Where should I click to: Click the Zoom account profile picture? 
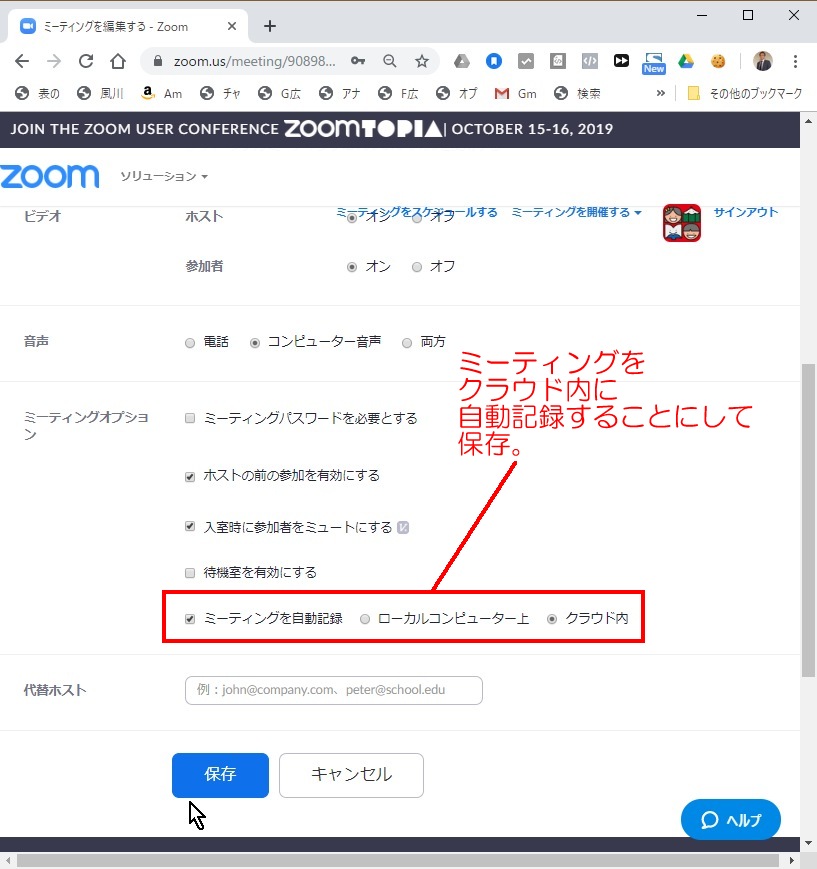[x=682, y=223]
